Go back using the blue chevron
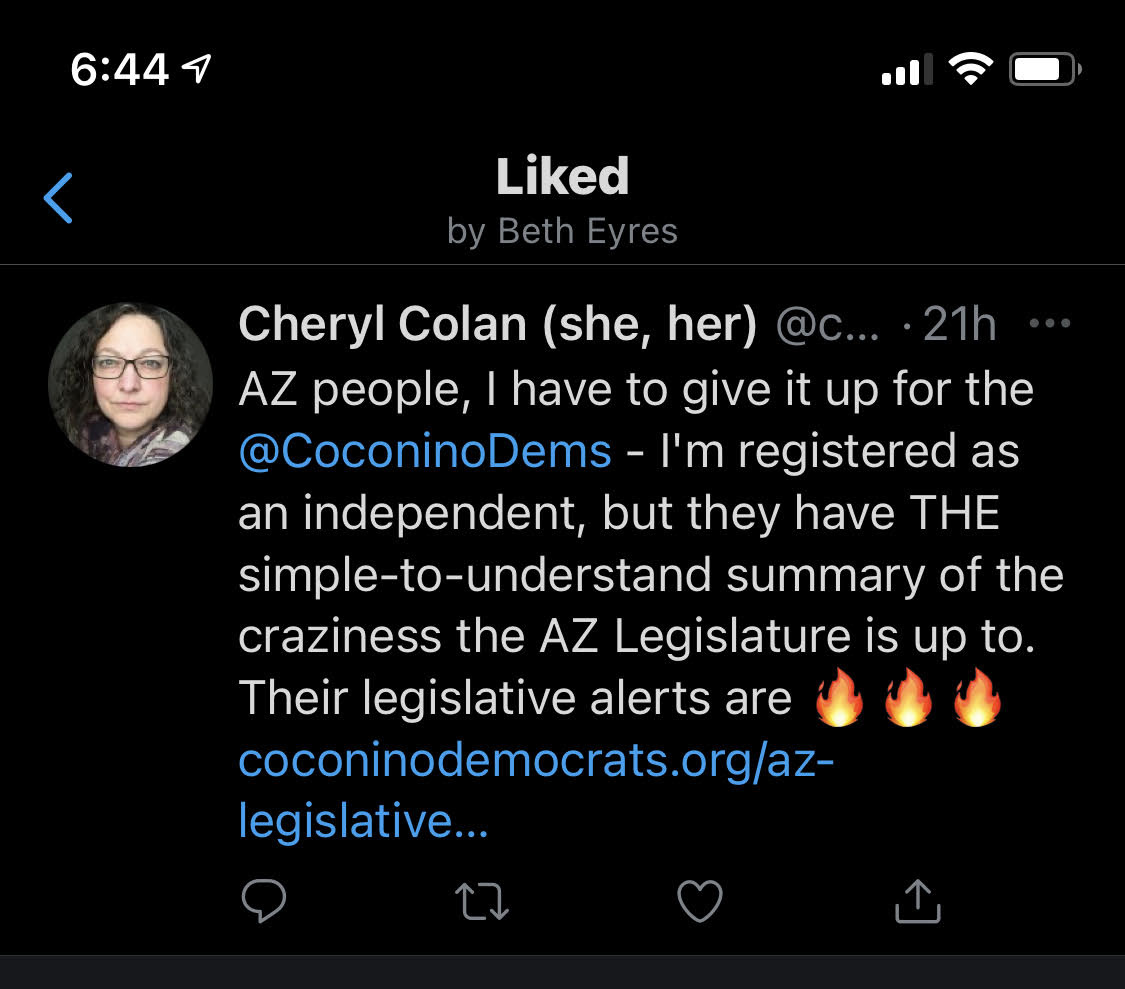Viewport: 1125px width, 989px height. point(59,197)
